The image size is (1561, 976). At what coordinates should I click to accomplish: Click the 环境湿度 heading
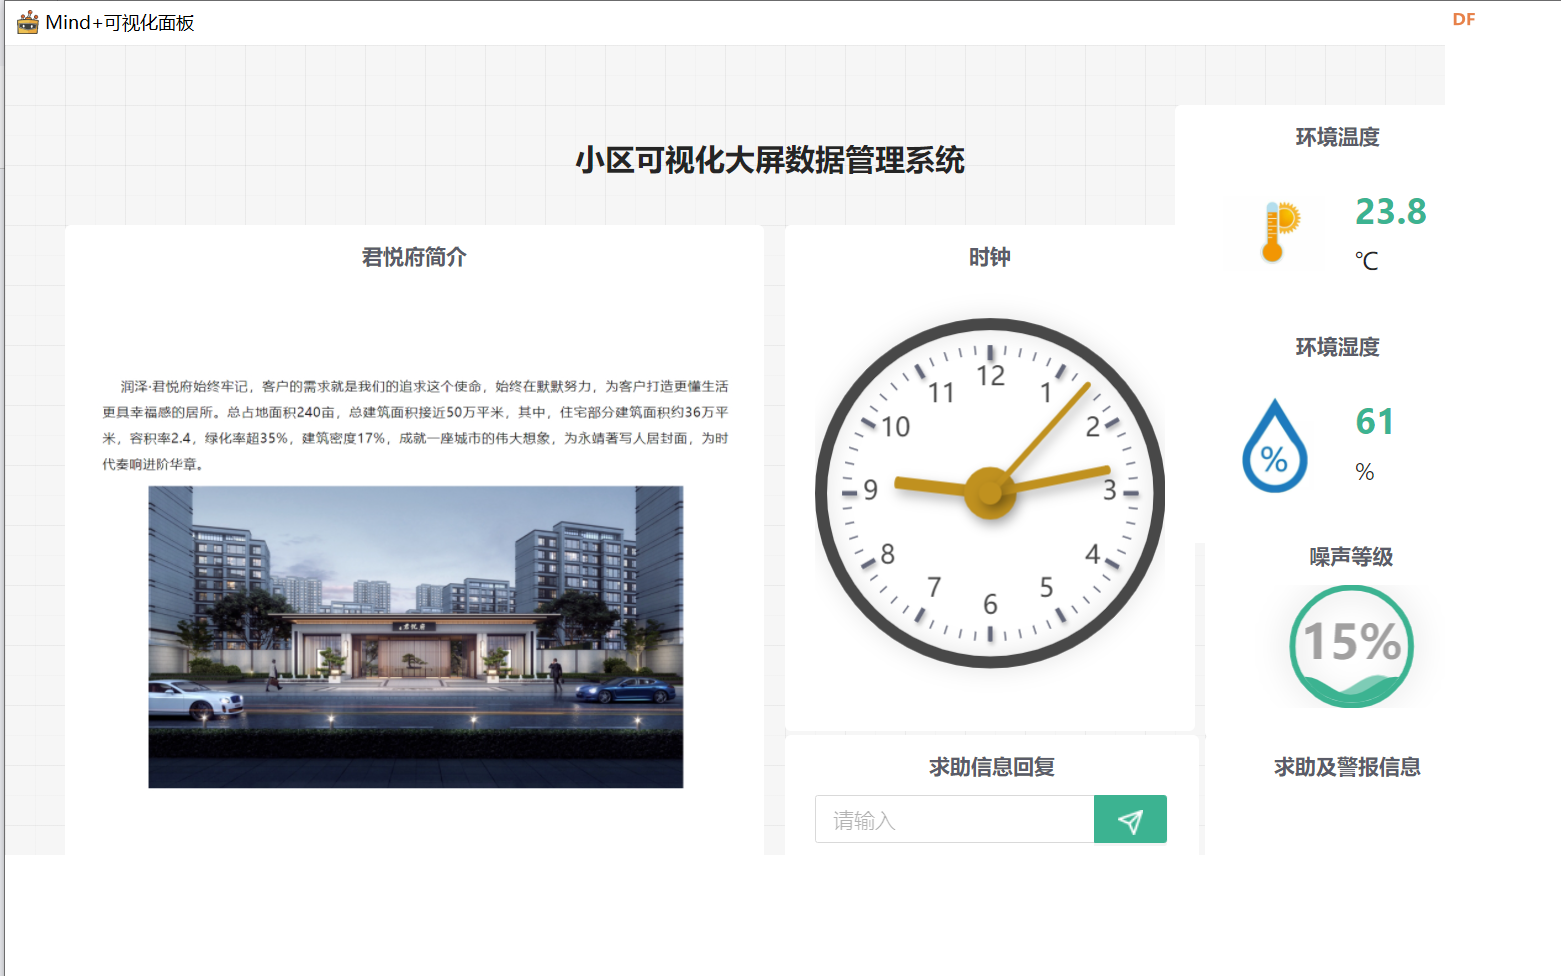[x=1337, y=347]
